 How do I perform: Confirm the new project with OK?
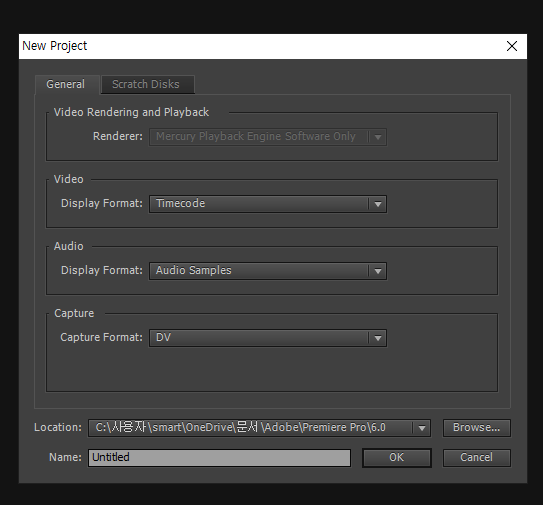(397, 458)
